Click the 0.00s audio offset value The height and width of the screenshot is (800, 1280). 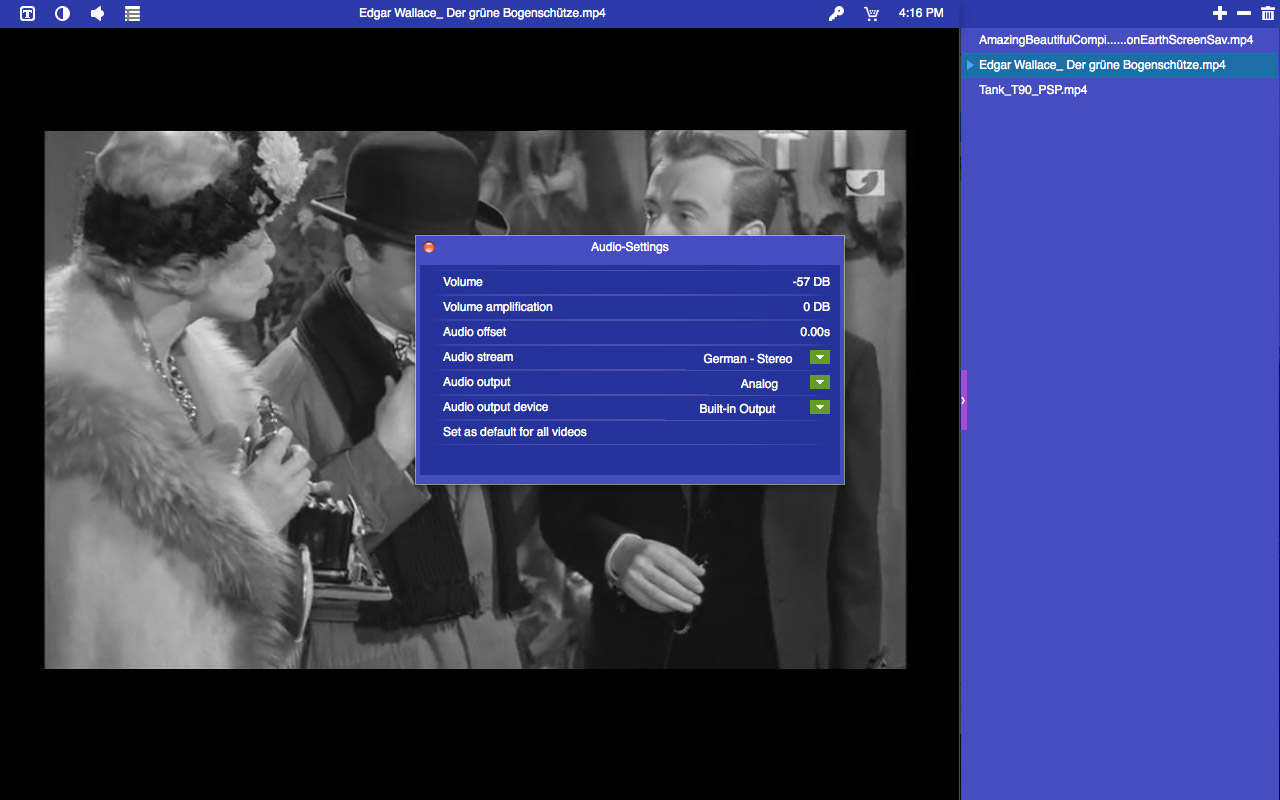click(815, 332)
